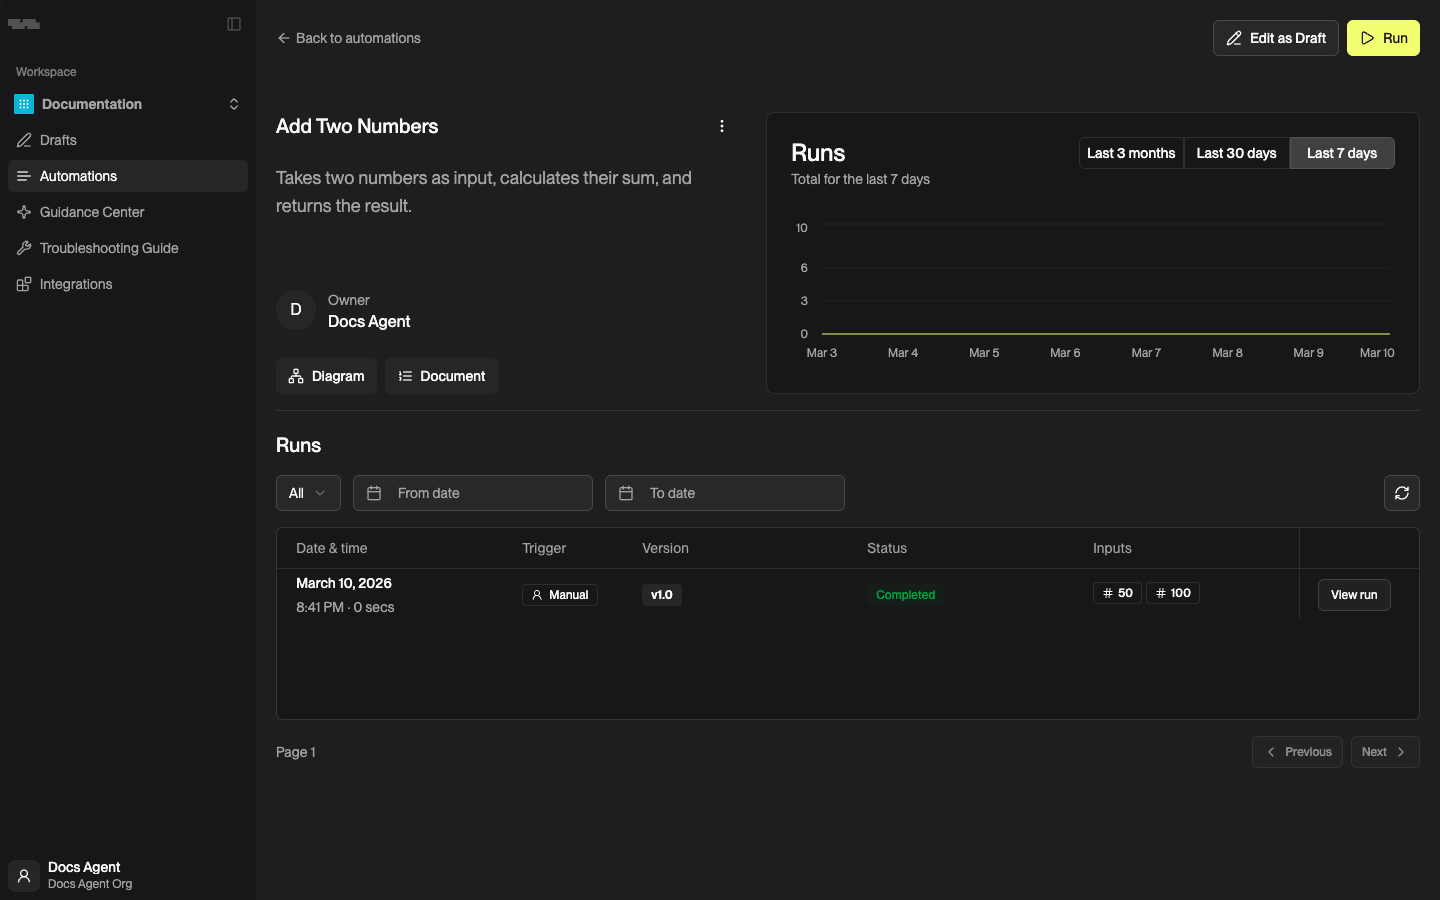Click the owner avatar with letter D

(x=296, y=310)
